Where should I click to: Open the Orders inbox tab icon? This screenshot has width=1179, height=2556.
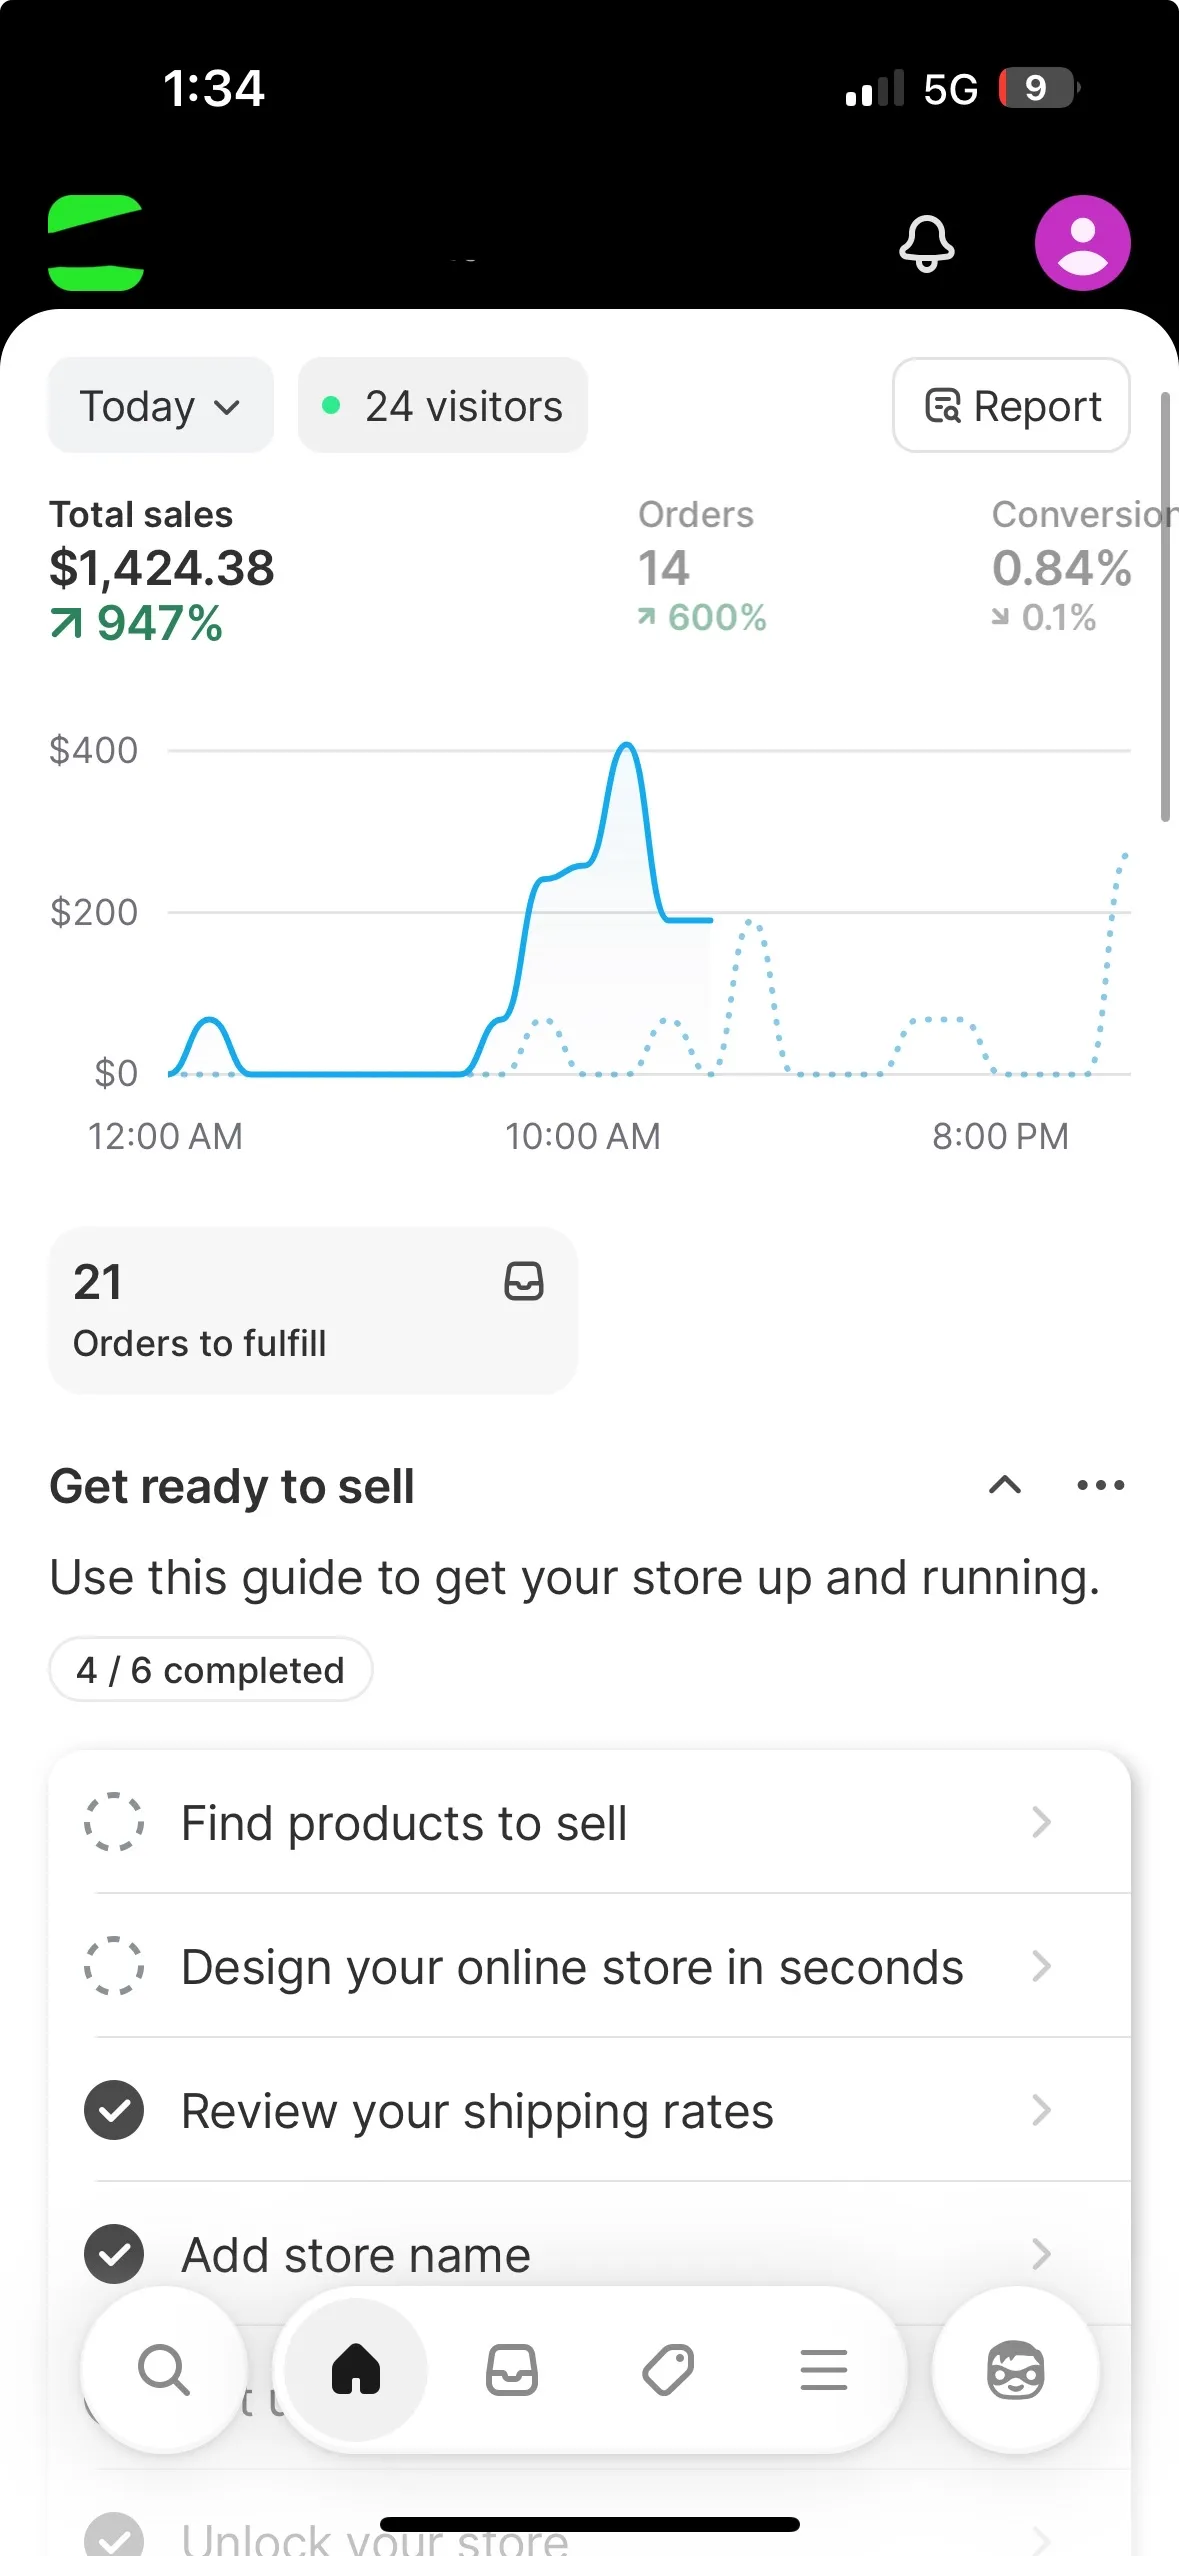click(x=512, y=2369)
